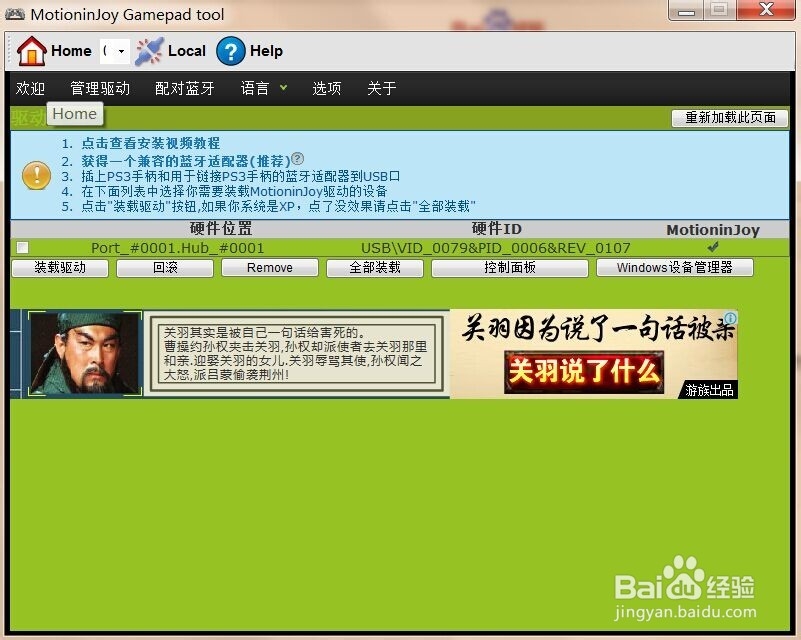The width and height of the screenshot is (801, 640).
Task: Open the 管理驱动 menu tab
Action: [x=100, y=88]
